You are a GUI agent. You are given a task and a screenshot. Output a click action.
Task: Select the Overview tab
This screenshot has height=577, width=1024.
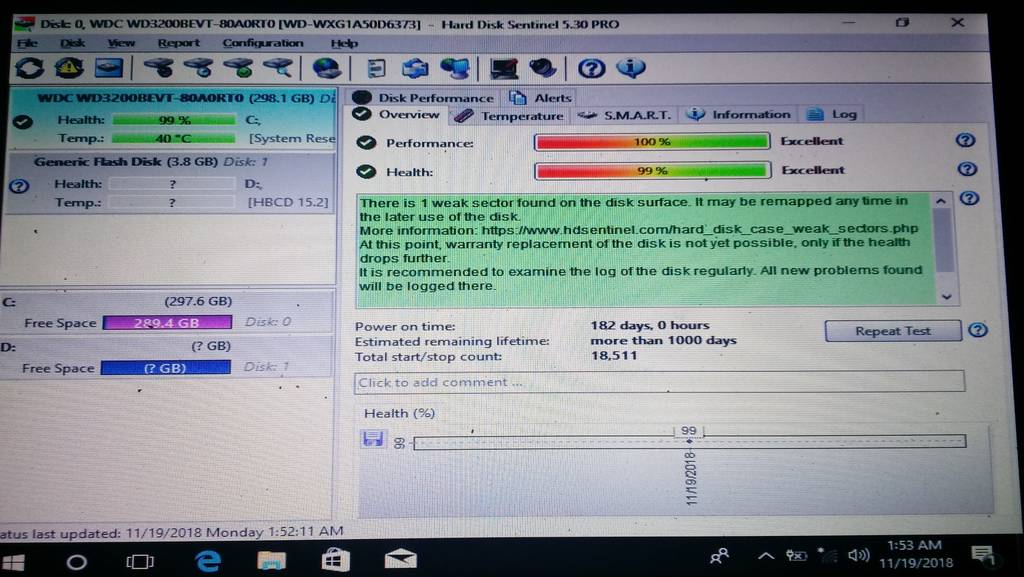click(396, 115)
